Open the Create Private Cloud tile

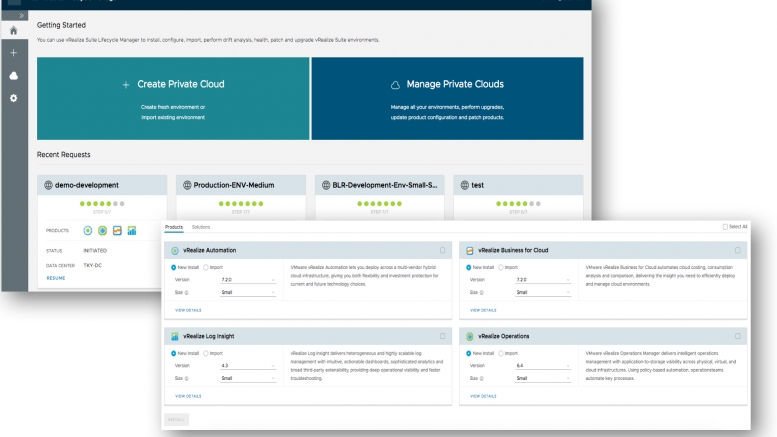(x=173, y=98)
